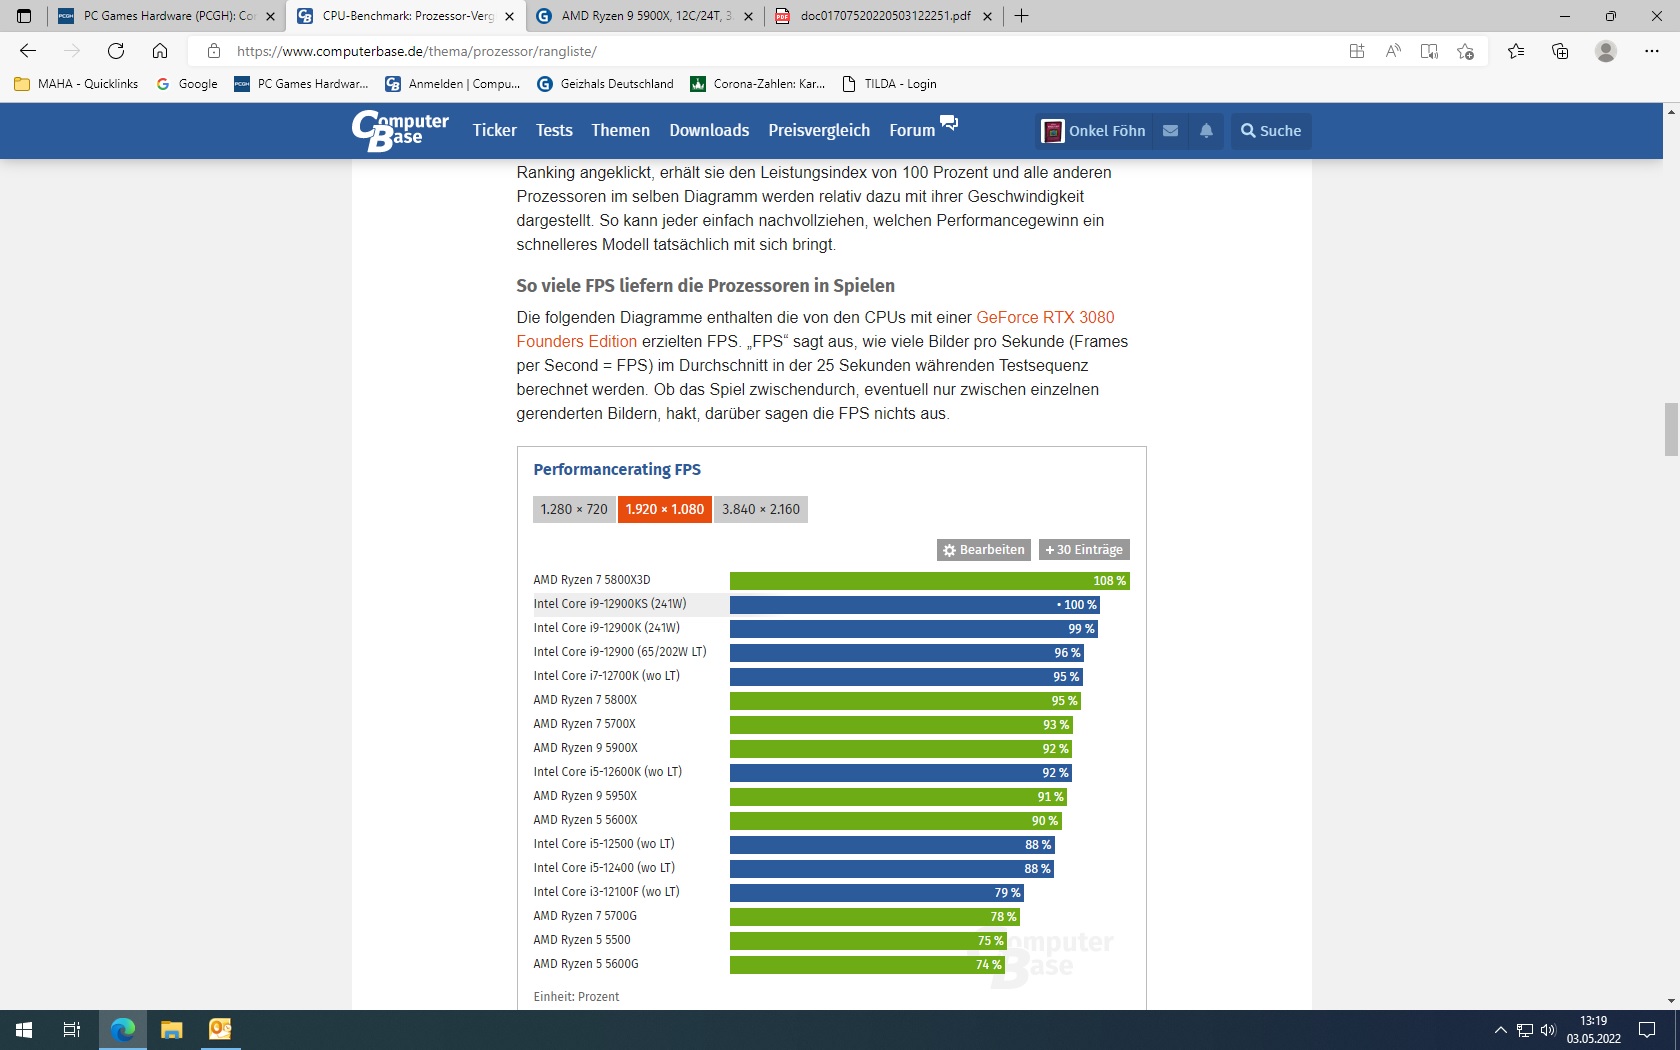Open Geizhals Deutschland bookmark
Image resolution: width=1680 pixels, height=1050 pixels.
click(606, 84)
